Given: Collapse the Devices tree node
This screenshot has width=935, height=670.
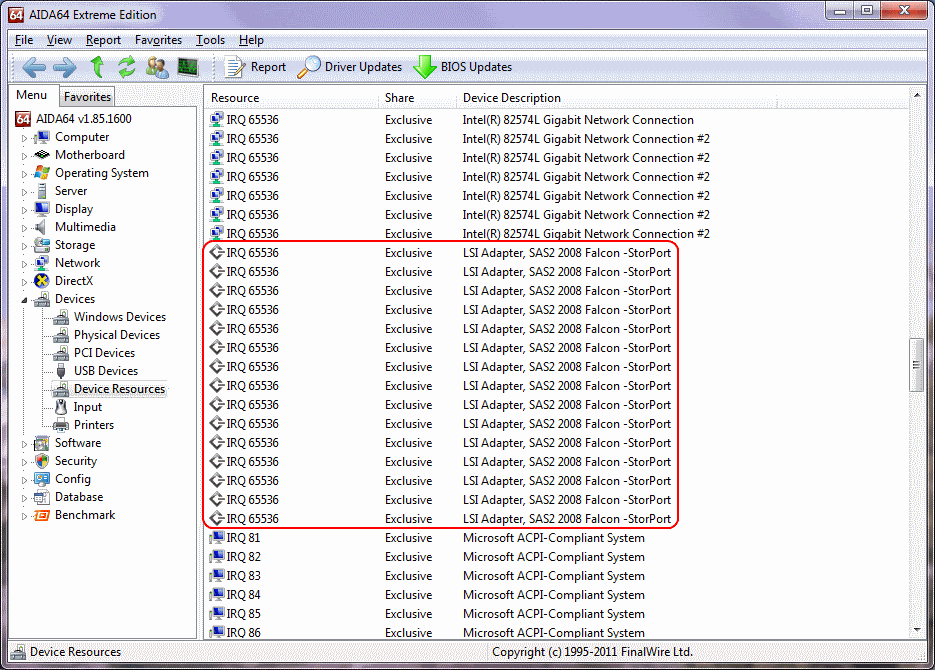Looking at the screenshot, I should [24, 300].
